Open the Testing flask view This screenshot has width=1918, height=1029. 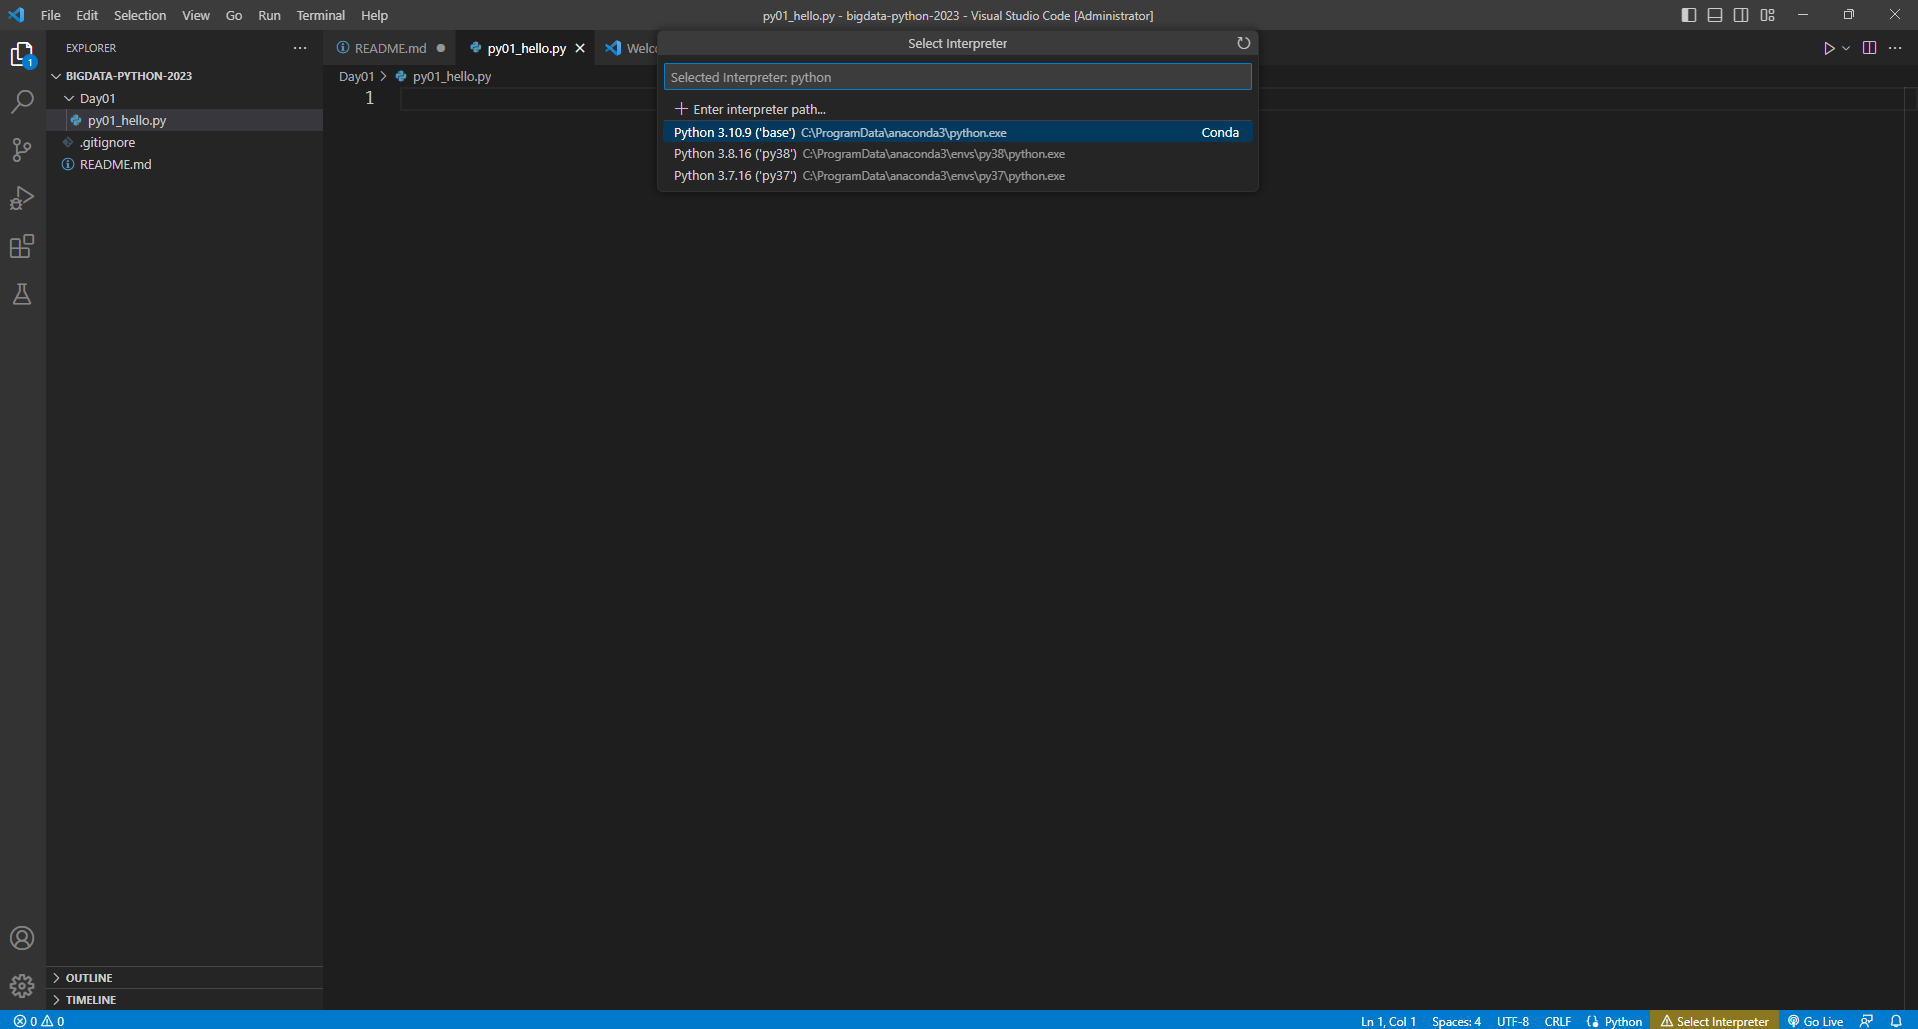click(22, 294)
